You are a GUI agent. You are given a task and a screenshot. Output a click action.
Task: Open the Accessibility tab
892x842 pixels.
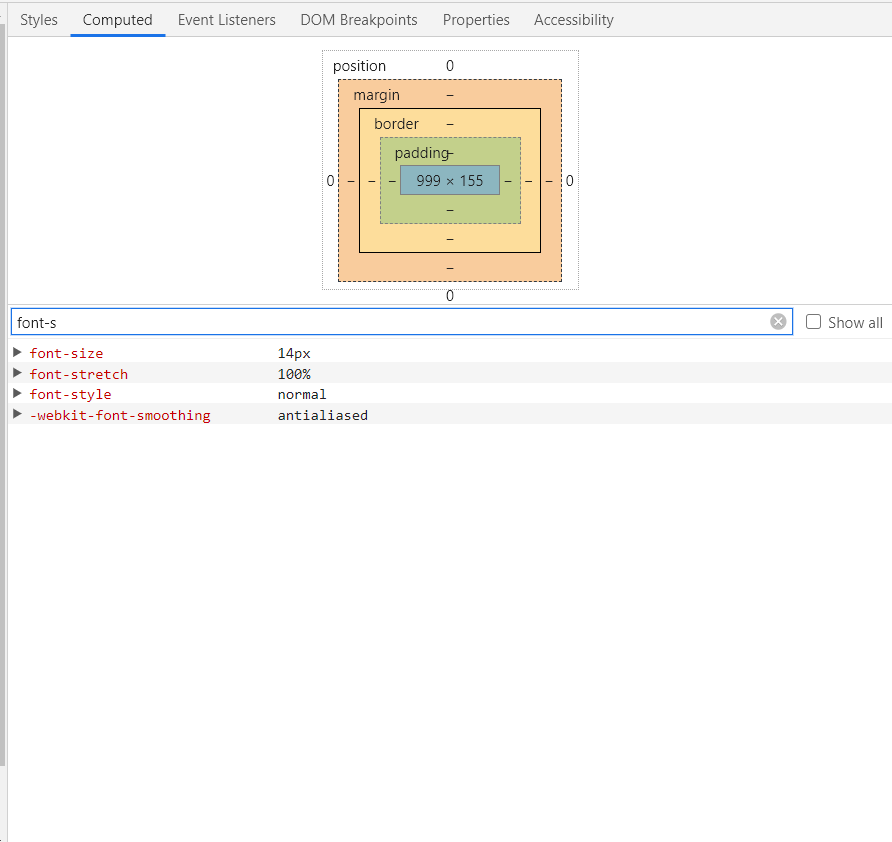(573, 20)
